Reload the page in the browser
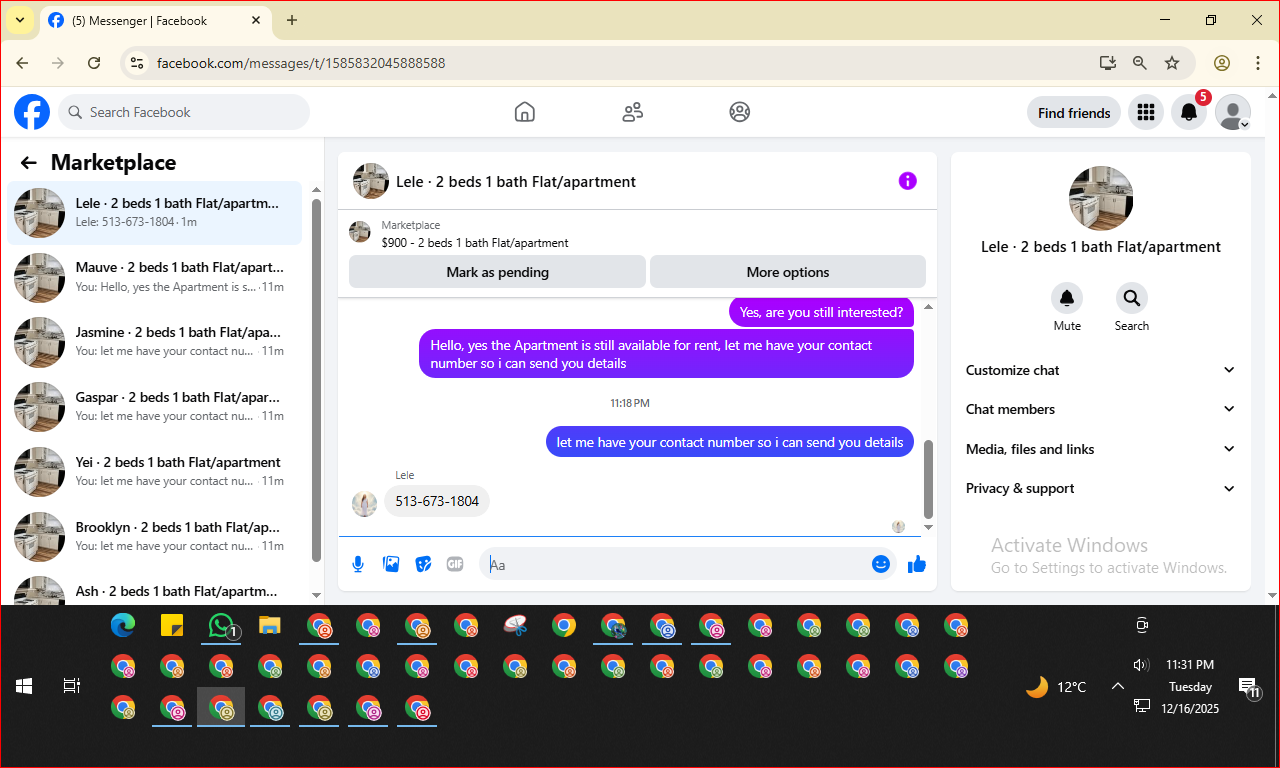 [x=94, y=63]
